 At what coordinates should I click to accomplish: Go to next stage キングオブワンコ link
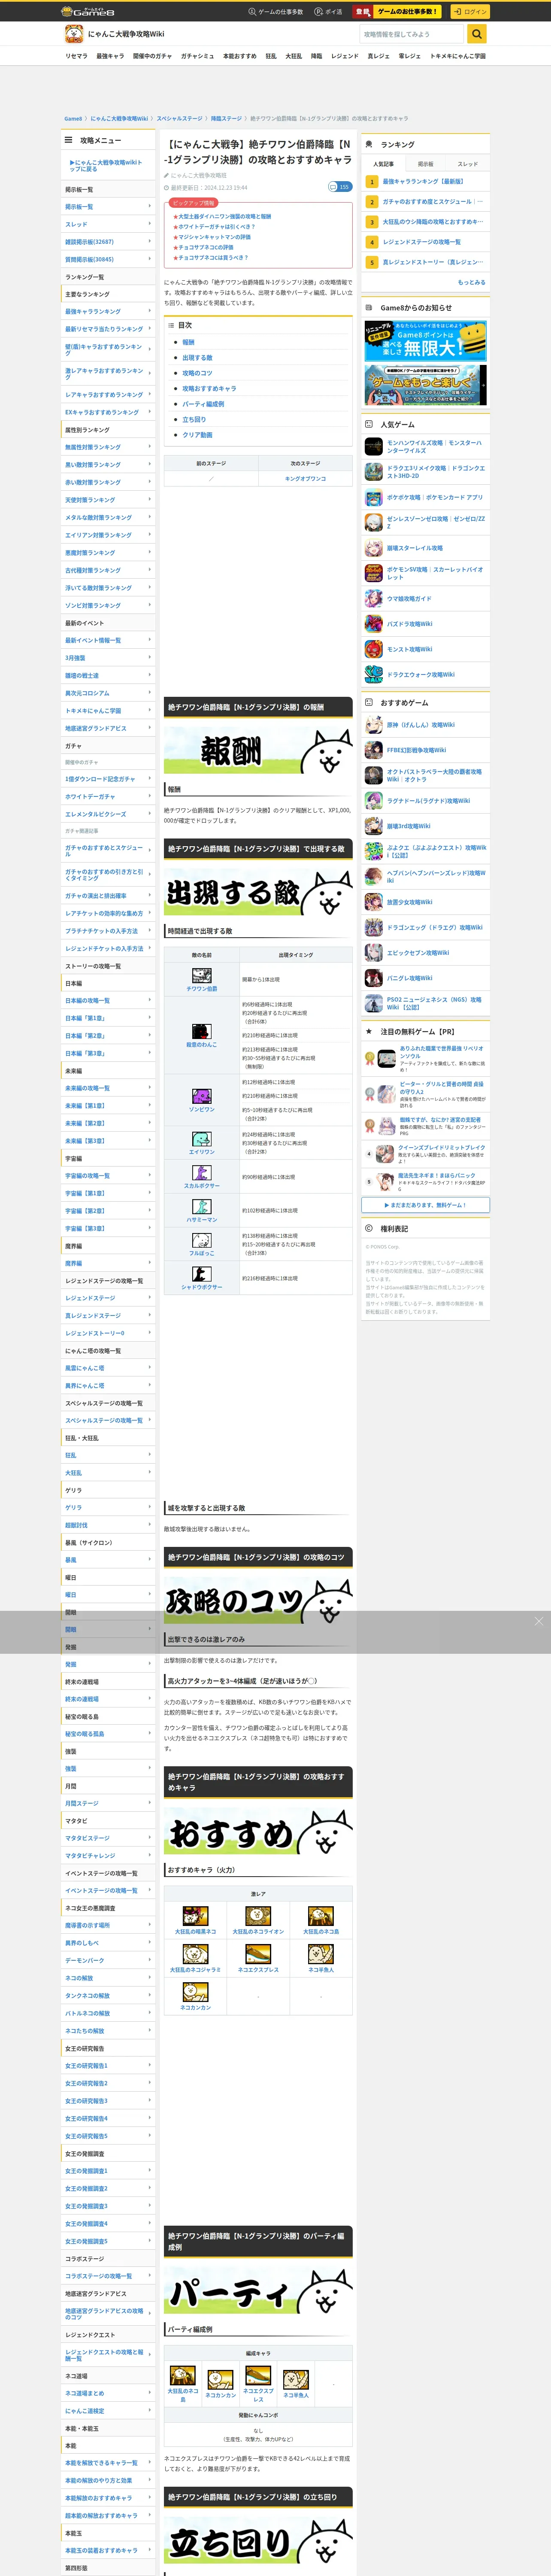point(305,479)
